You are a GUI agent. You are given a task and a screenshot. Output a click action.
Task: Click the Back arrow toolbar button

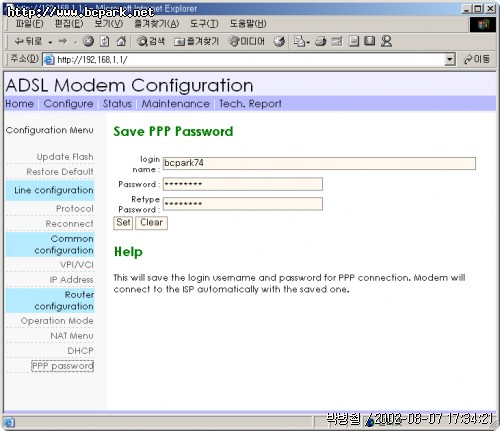[x=29, y=41]
